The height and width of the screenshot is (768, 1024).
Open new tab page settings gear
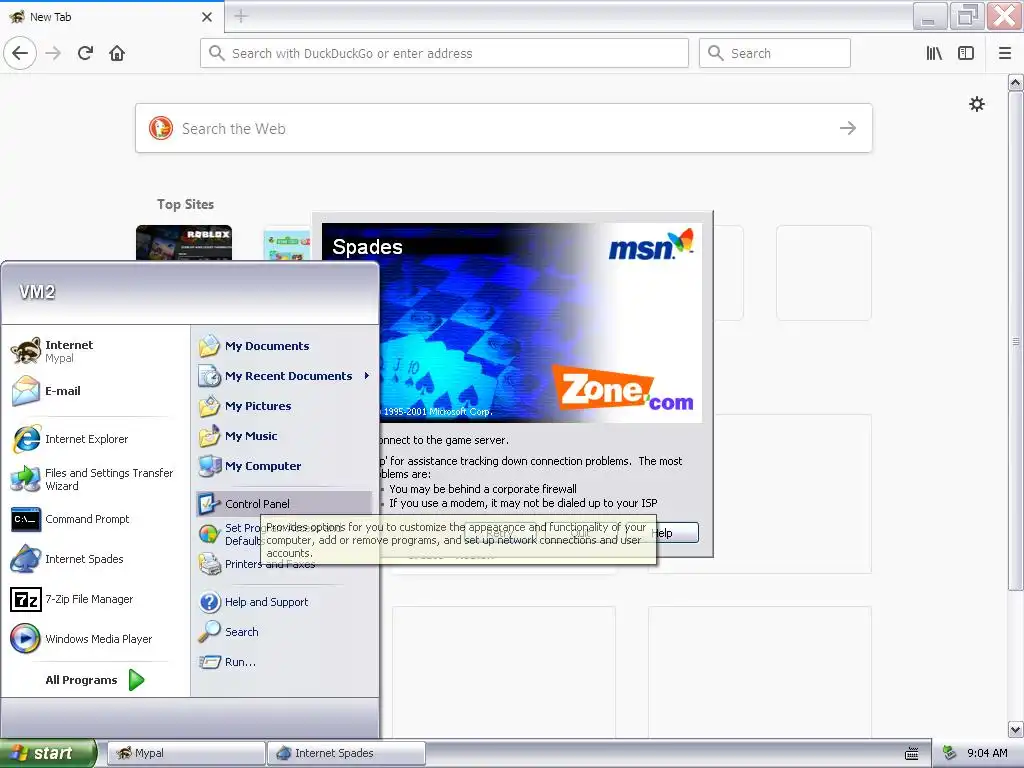pyautogui.click(x=976, y=104)
